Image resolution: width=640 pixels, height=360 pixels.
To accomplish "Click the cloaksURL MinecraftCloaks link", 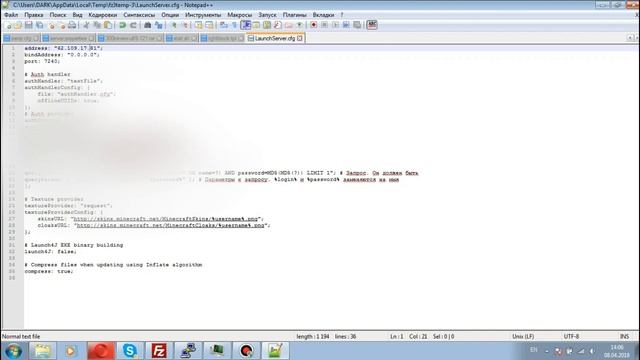I will (x=171, y=225).
